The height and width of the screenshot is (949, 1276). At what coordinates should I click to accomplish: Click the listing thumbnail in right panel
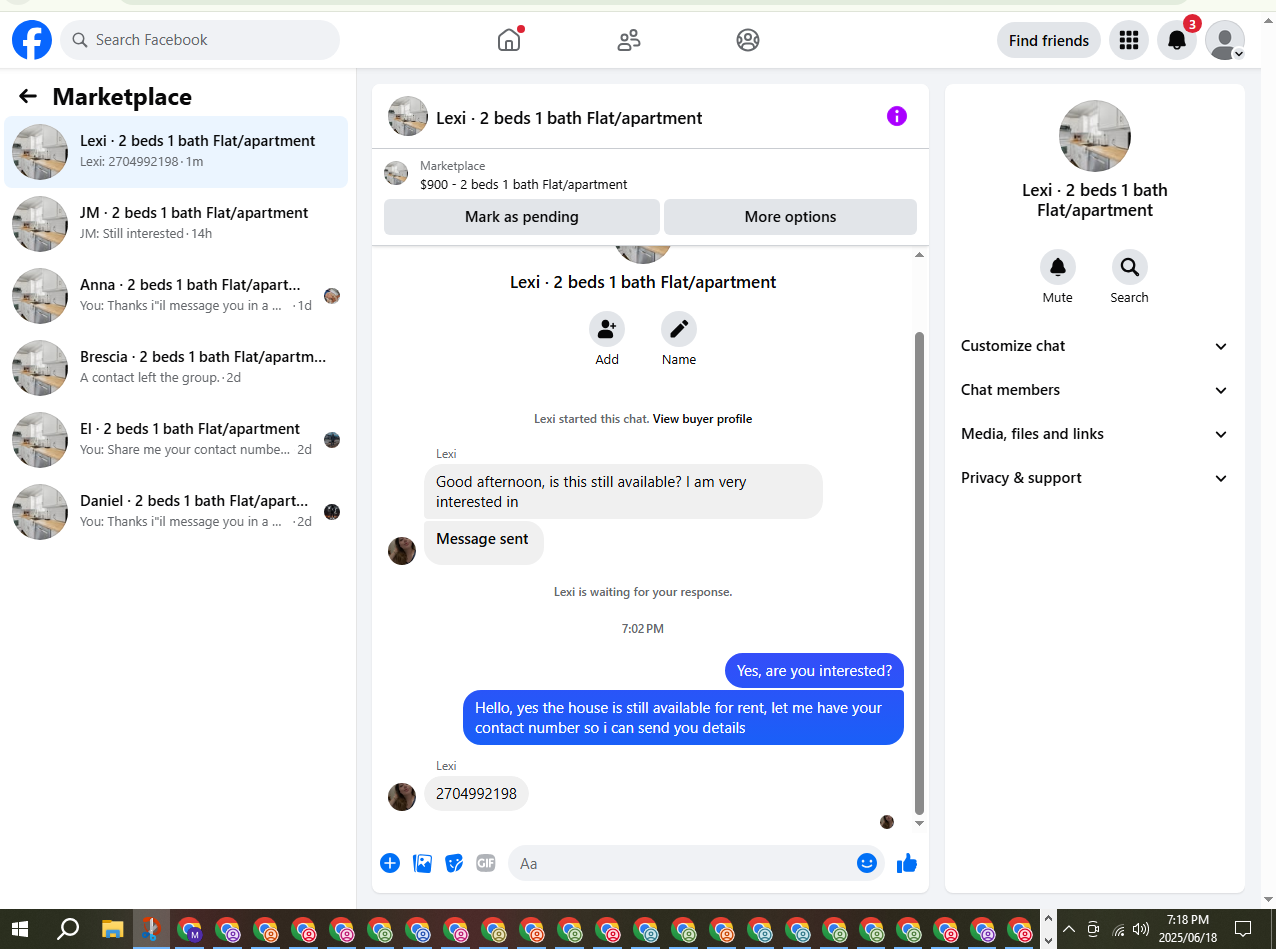pyautogui.click(x=1095, y=136)
